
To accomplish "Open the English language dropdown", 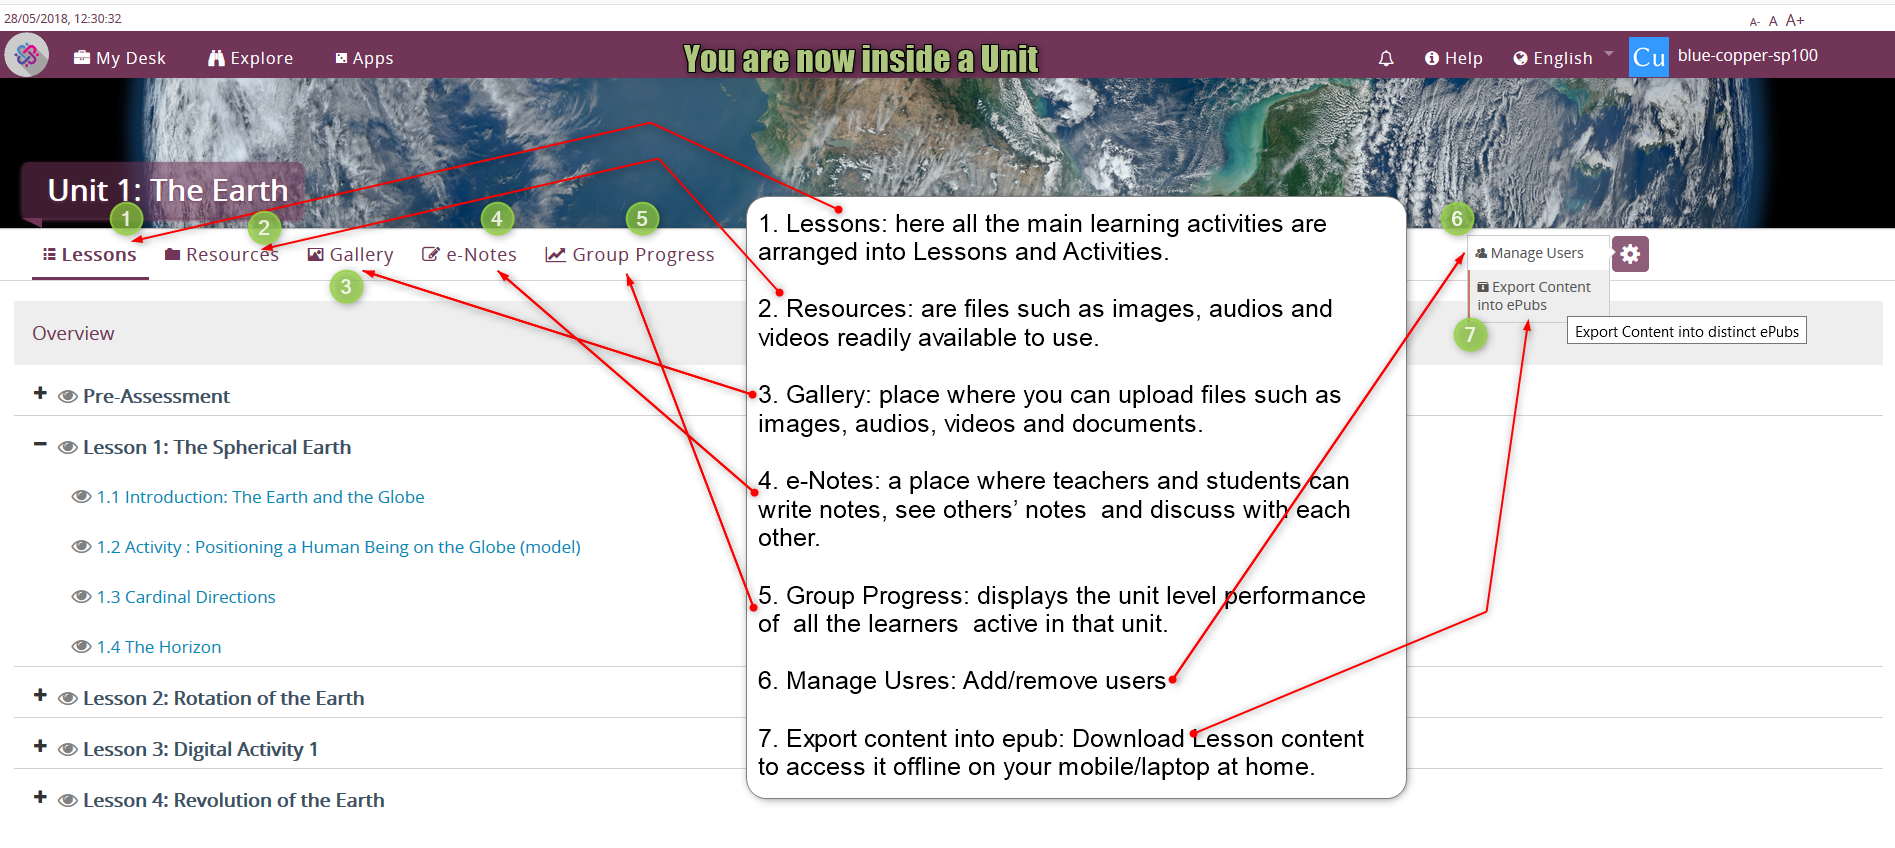I will point(1561,58).
